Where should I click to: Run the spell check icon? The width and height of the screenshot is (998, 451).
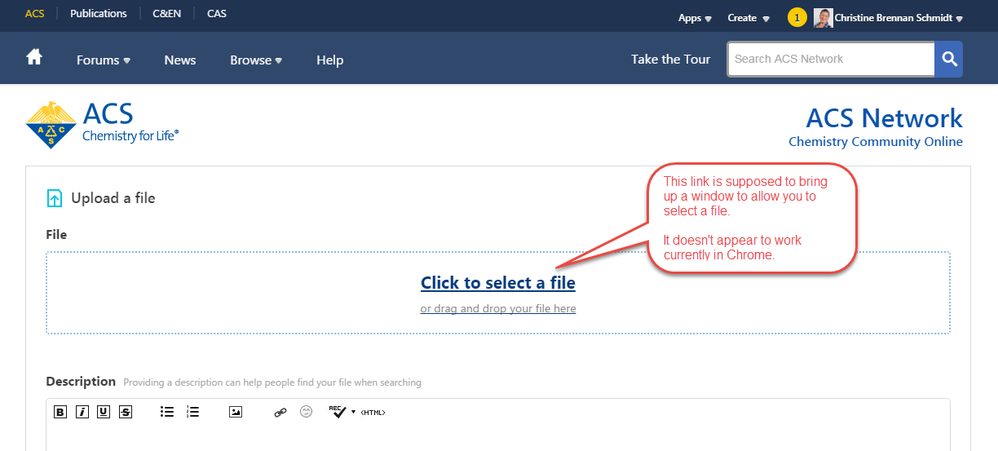[338, 411]
